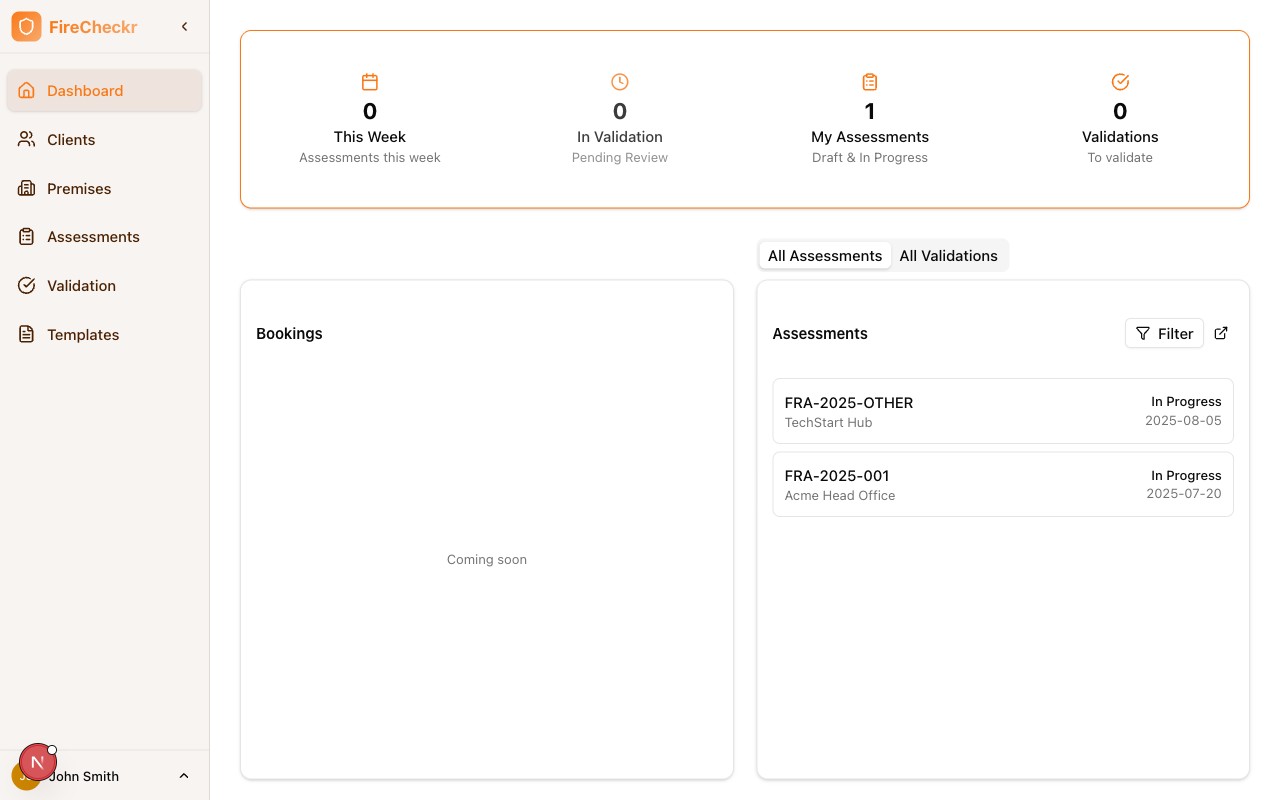Image resolution: width=1280 pixels, height=800 pixels.
Task: Select the All Assessments tab
Action: point(824,256)
